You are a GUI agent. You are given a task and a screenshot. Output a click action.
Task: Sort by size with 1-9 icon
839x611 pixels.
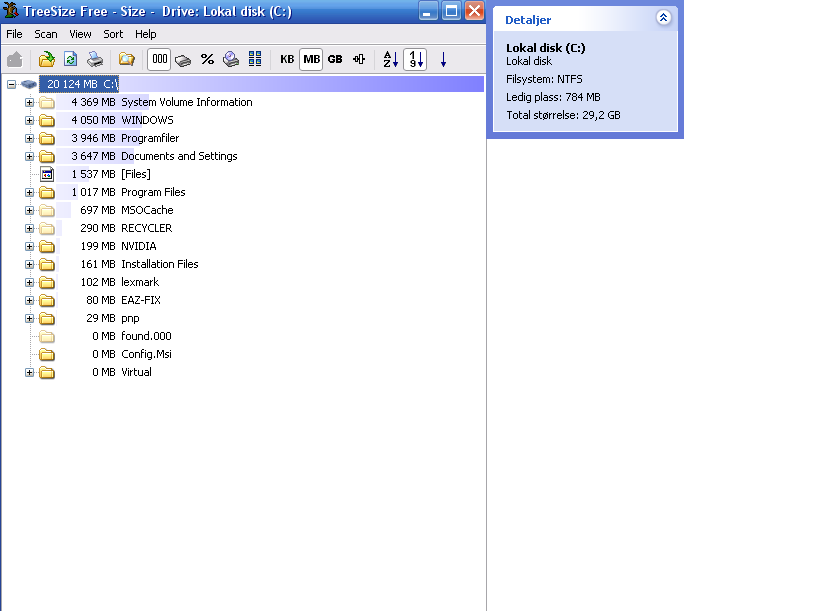(416, 59)
